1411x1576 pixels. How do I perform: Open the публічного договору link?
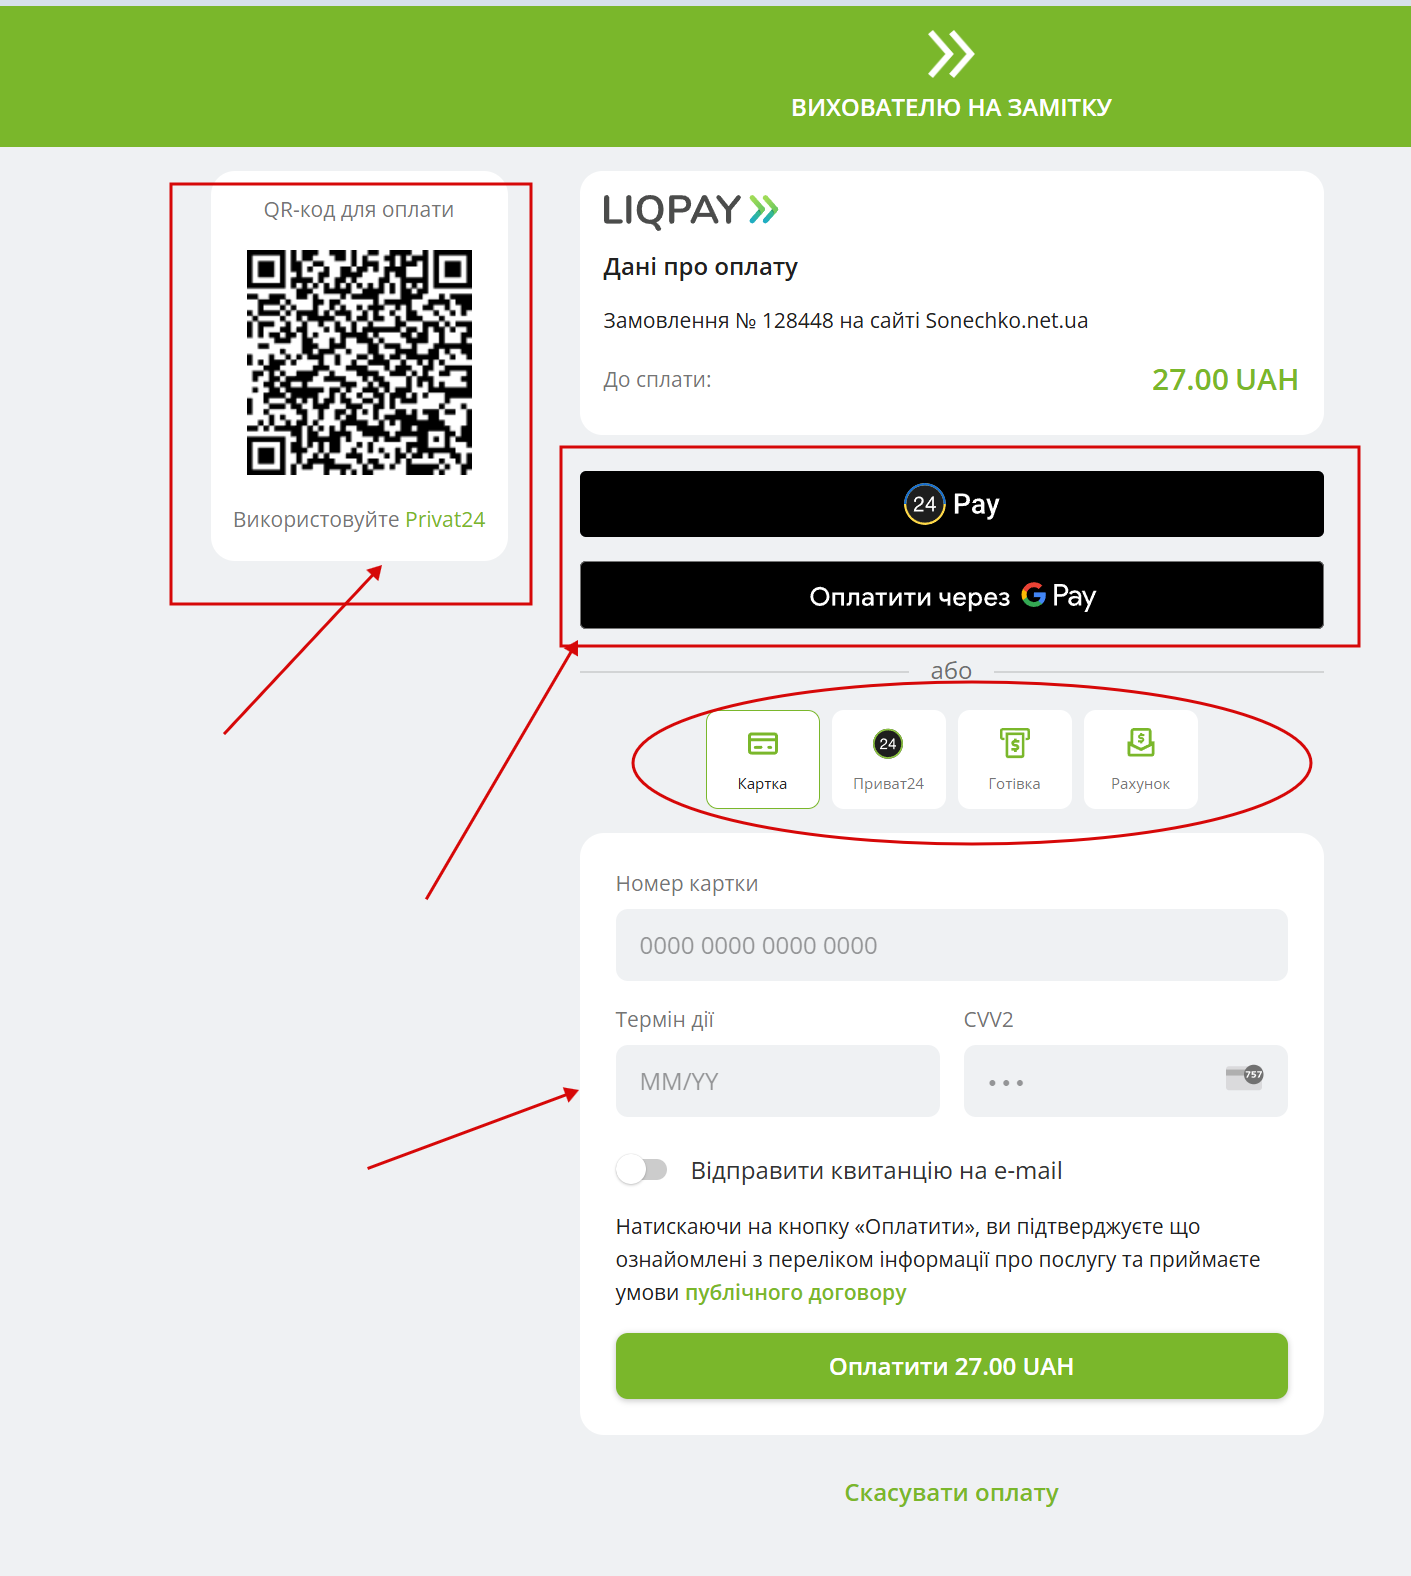(796, 1293)
